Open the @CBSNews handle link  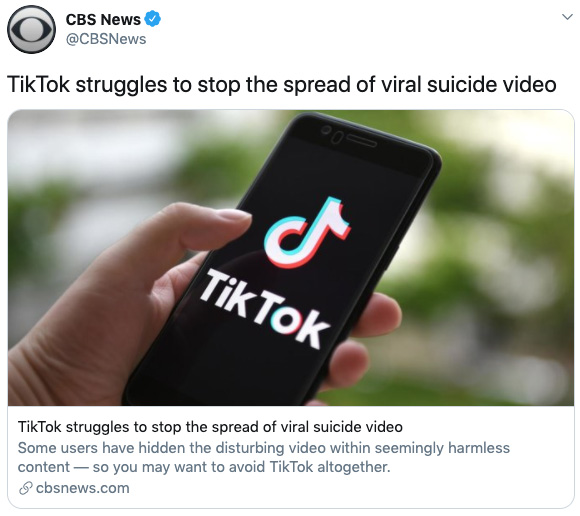(x=106, y=39)
